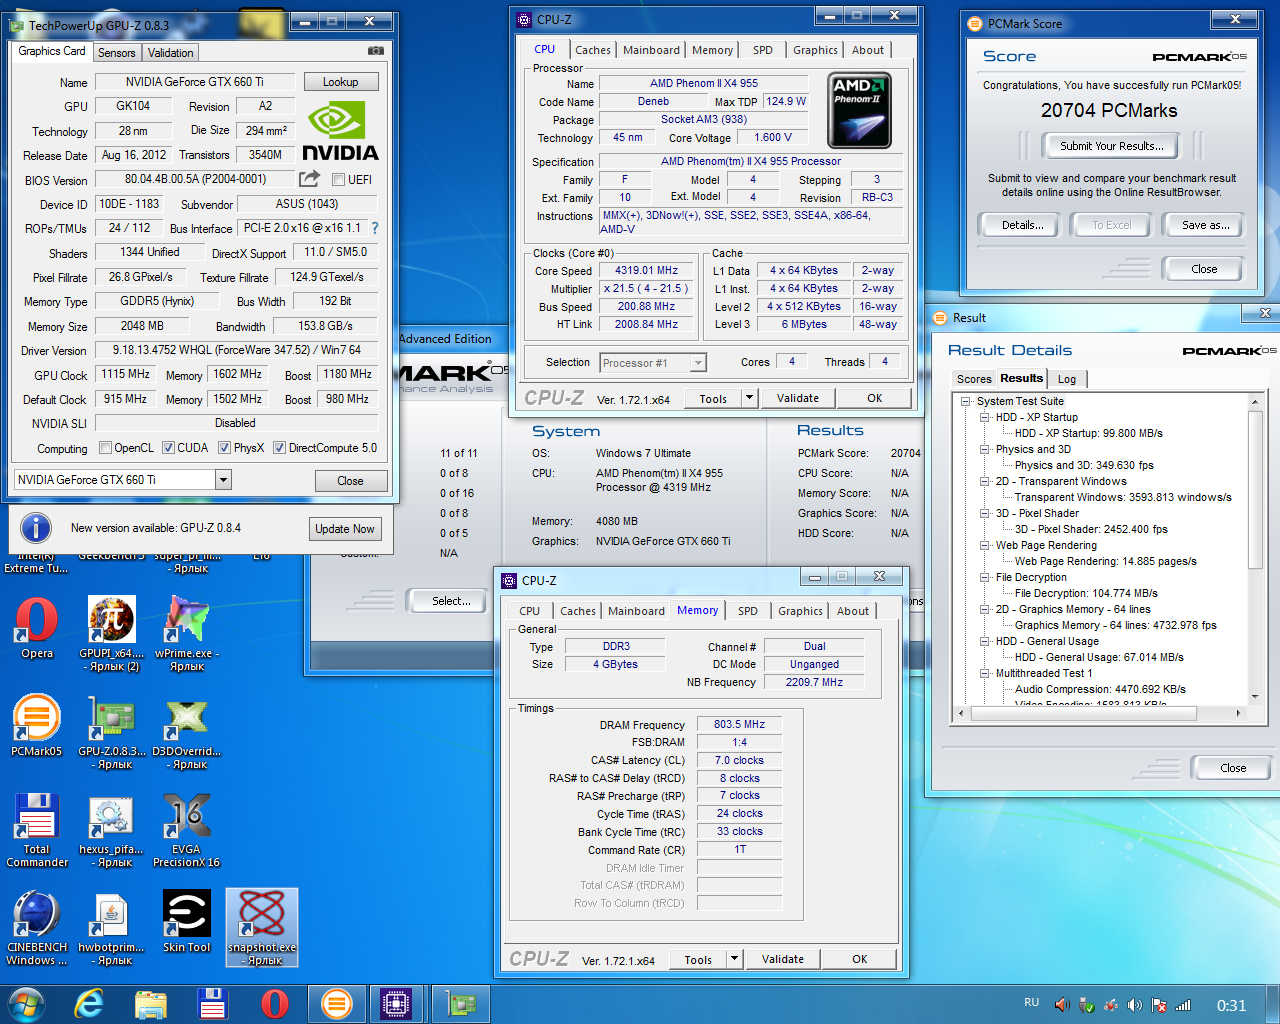Image resolution: width=1280 pixels, height=1024 pixels.
Task: Switch to the Sensors tab in GPU-Z
Action: click(x=116, y=53)
